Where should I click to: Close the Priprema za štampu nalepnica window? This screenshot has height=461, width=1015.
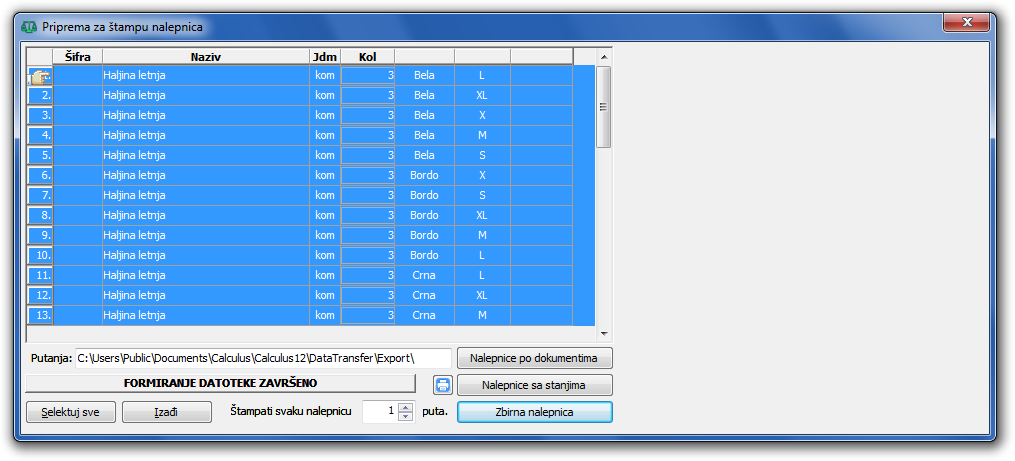pyautogui.click(x=966, y=23)
